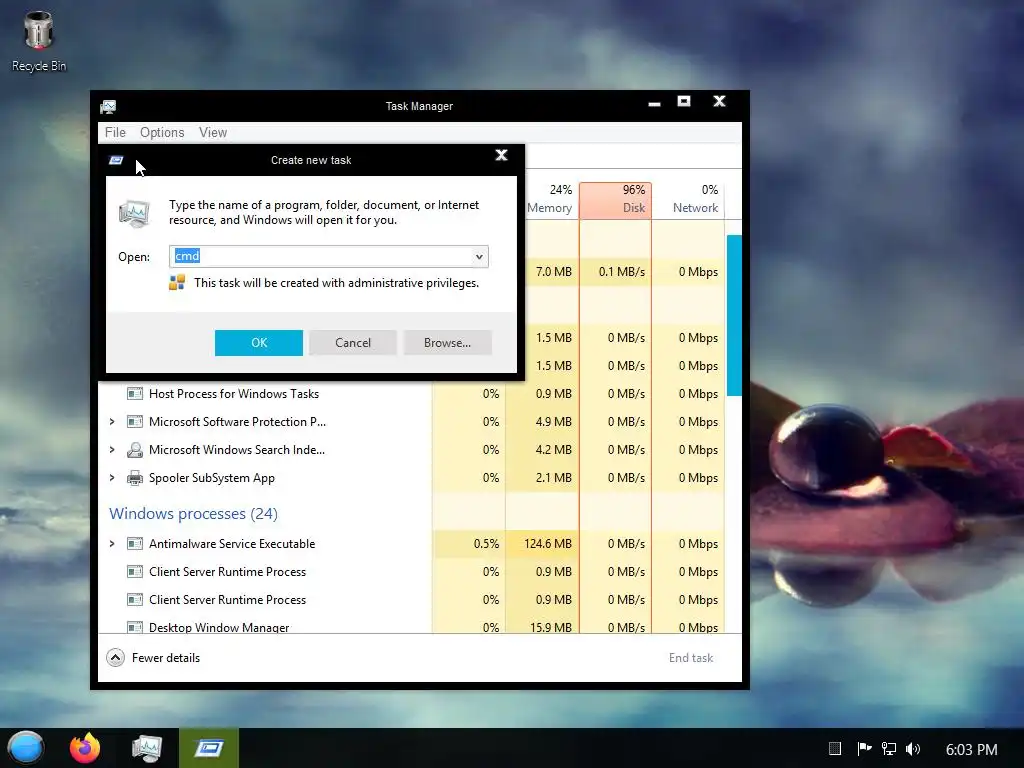Collapse with the Fewer details chevron
This screenshot has width=1024, height=768.
point(116,658)
